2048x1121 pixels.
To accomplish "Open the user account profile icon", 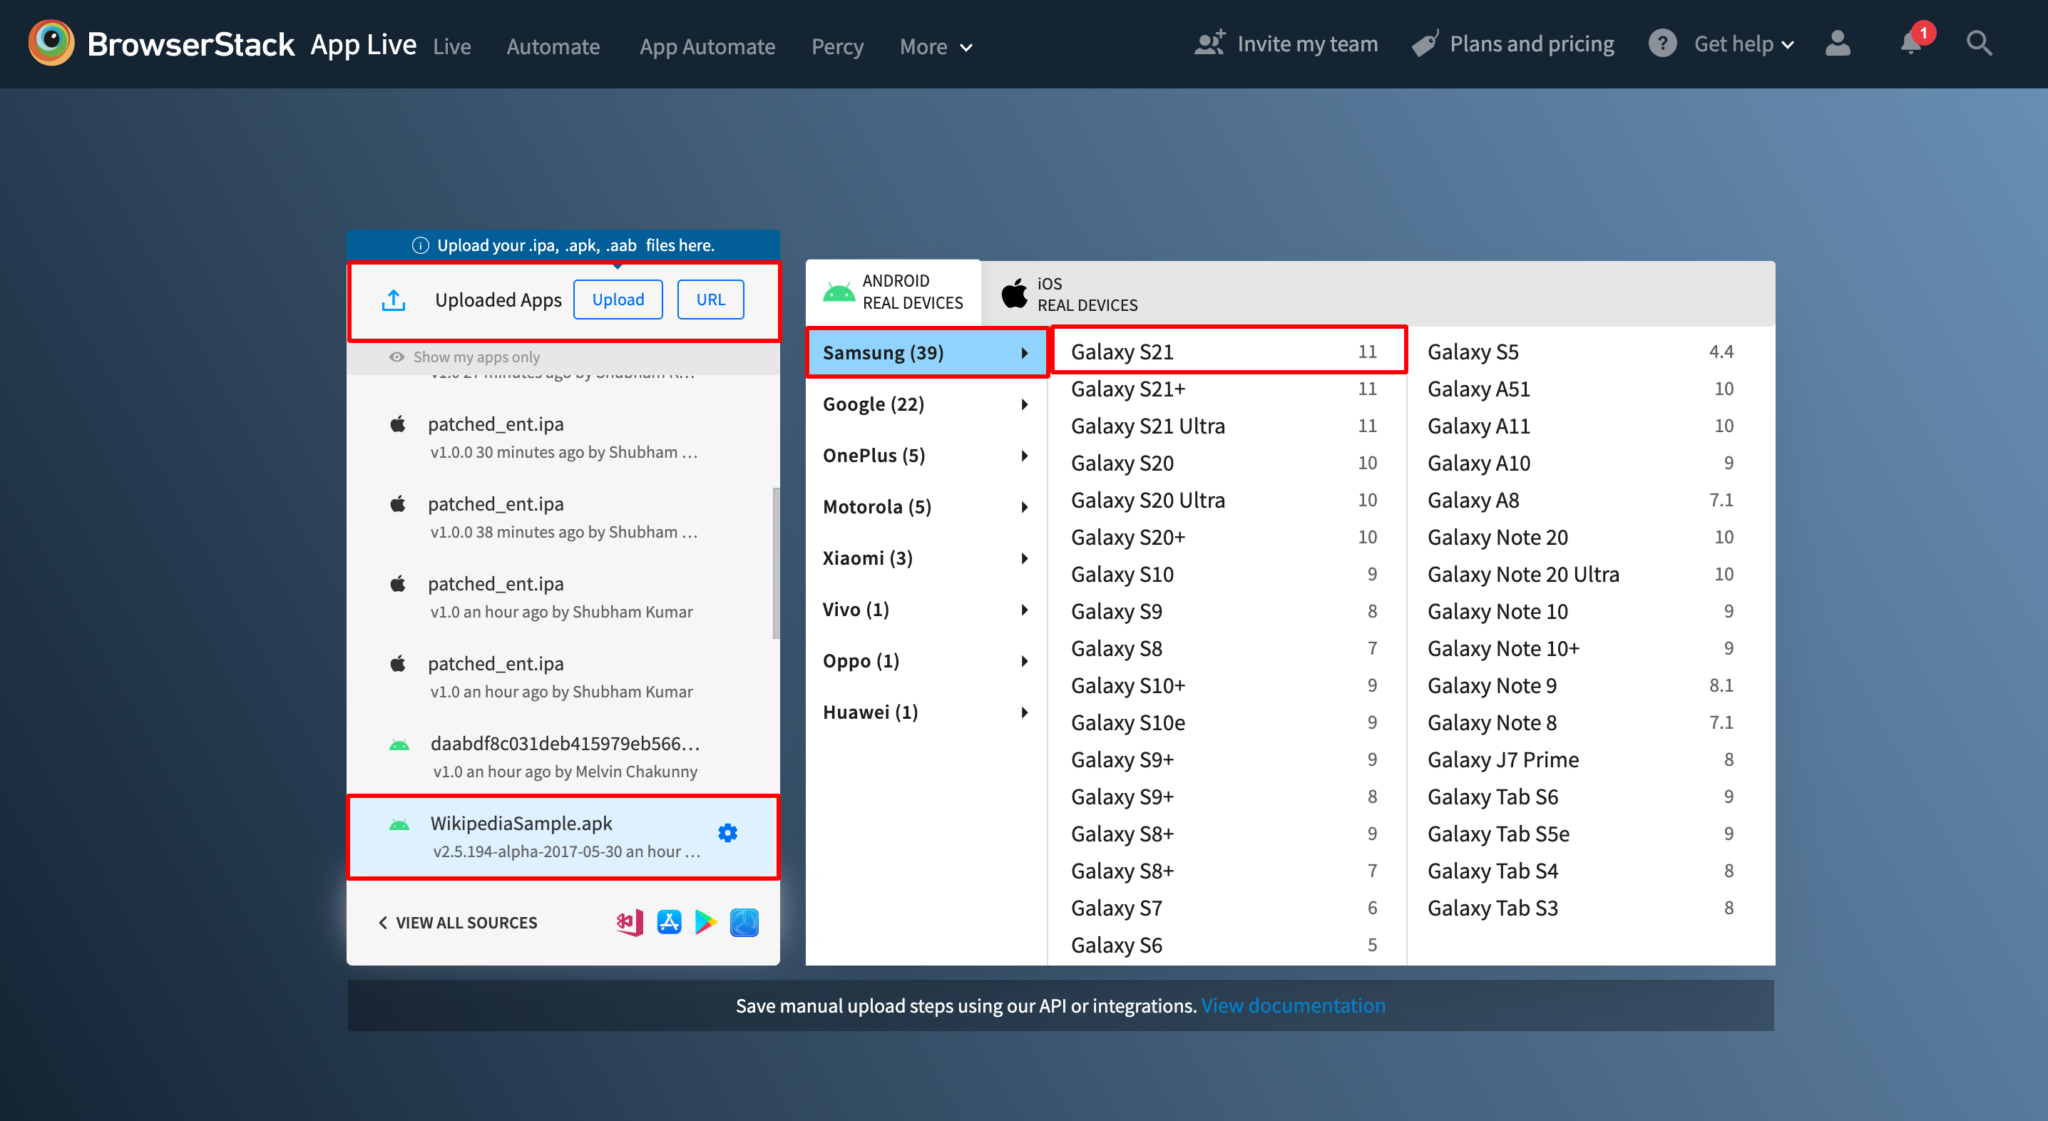I will (1838, 43).
